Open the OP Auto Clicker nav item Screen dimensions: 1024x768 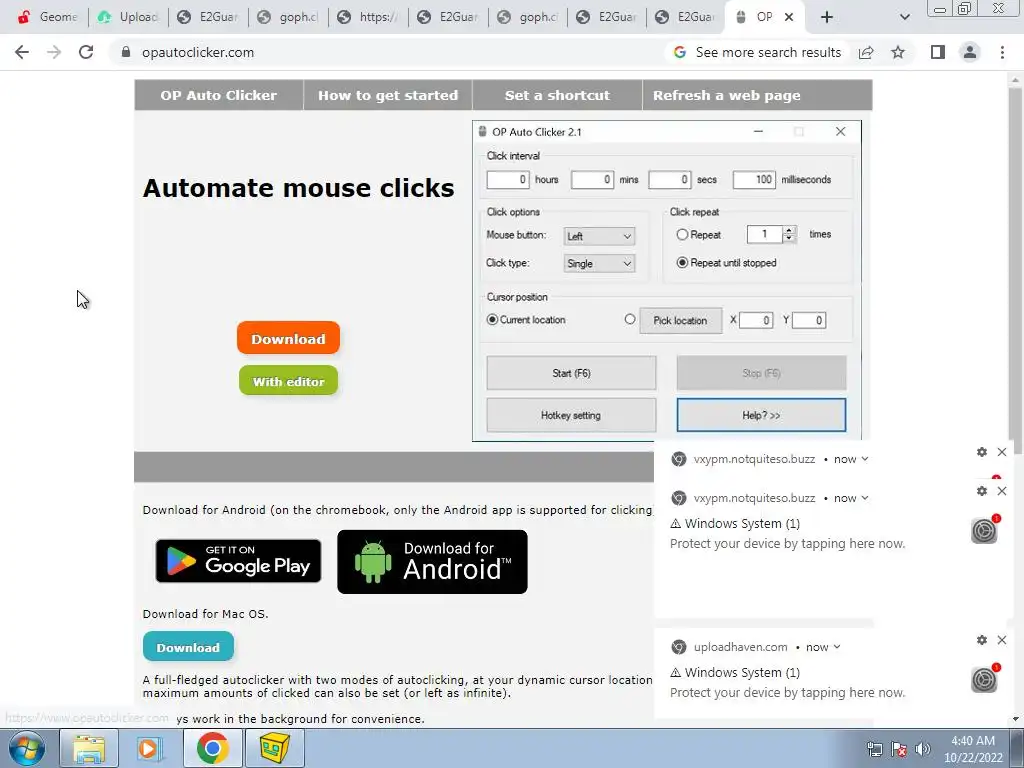pos(219,95)
